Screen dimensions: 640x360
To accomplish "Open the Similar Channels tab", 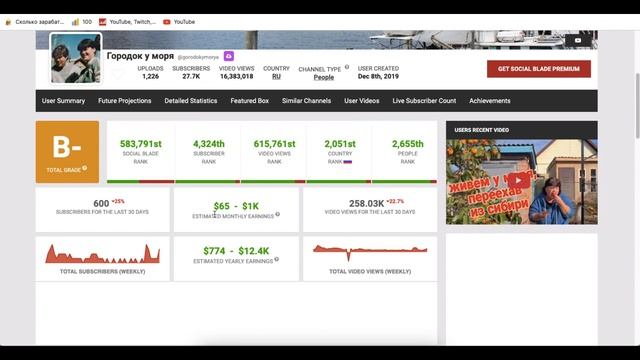I will pos(306,101).
